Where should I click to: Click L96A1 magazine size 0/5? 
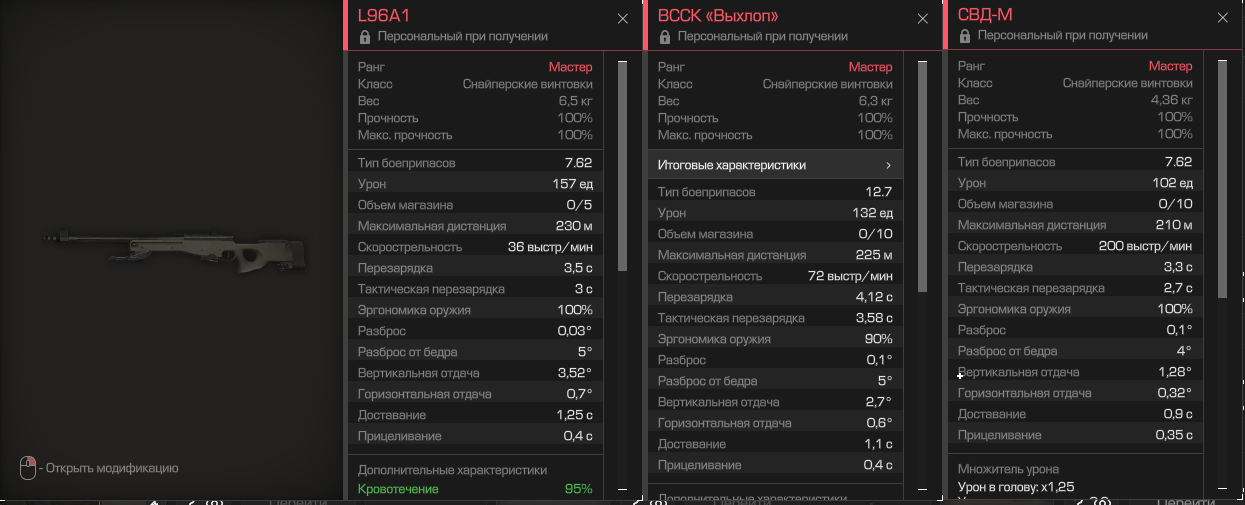(580, 205)
